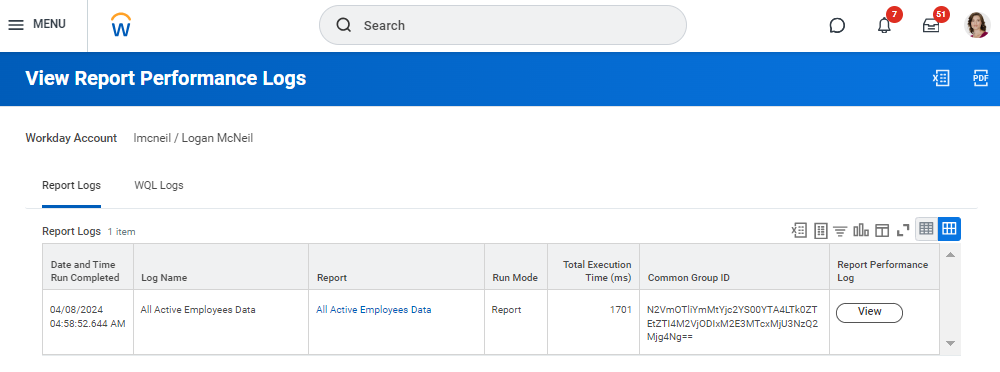Click the table scroll up arrow

pos(950,255)
